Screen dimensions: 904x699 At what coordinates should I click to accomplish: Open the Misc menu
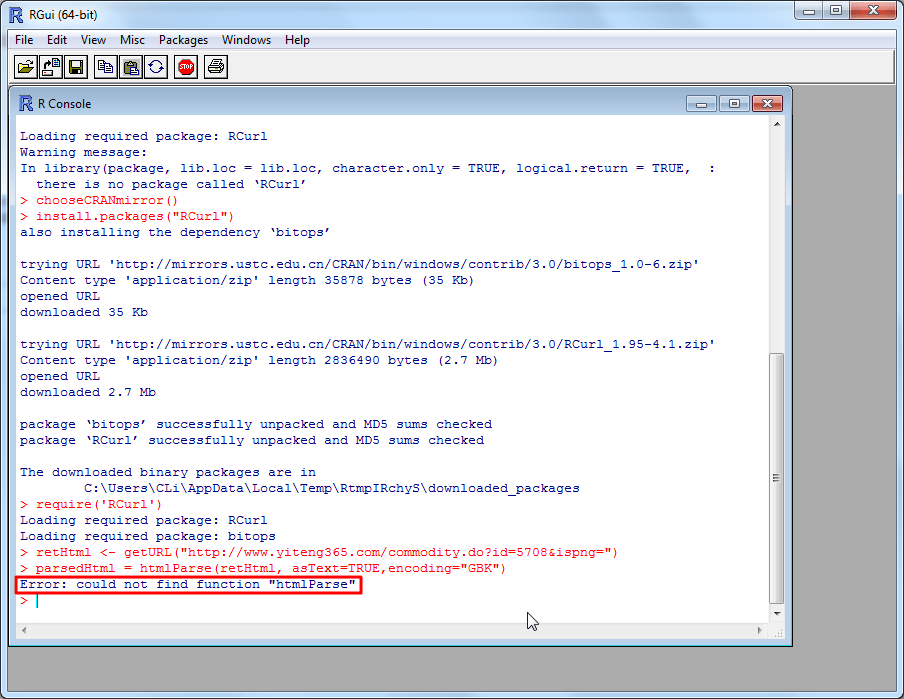point(131,40)
